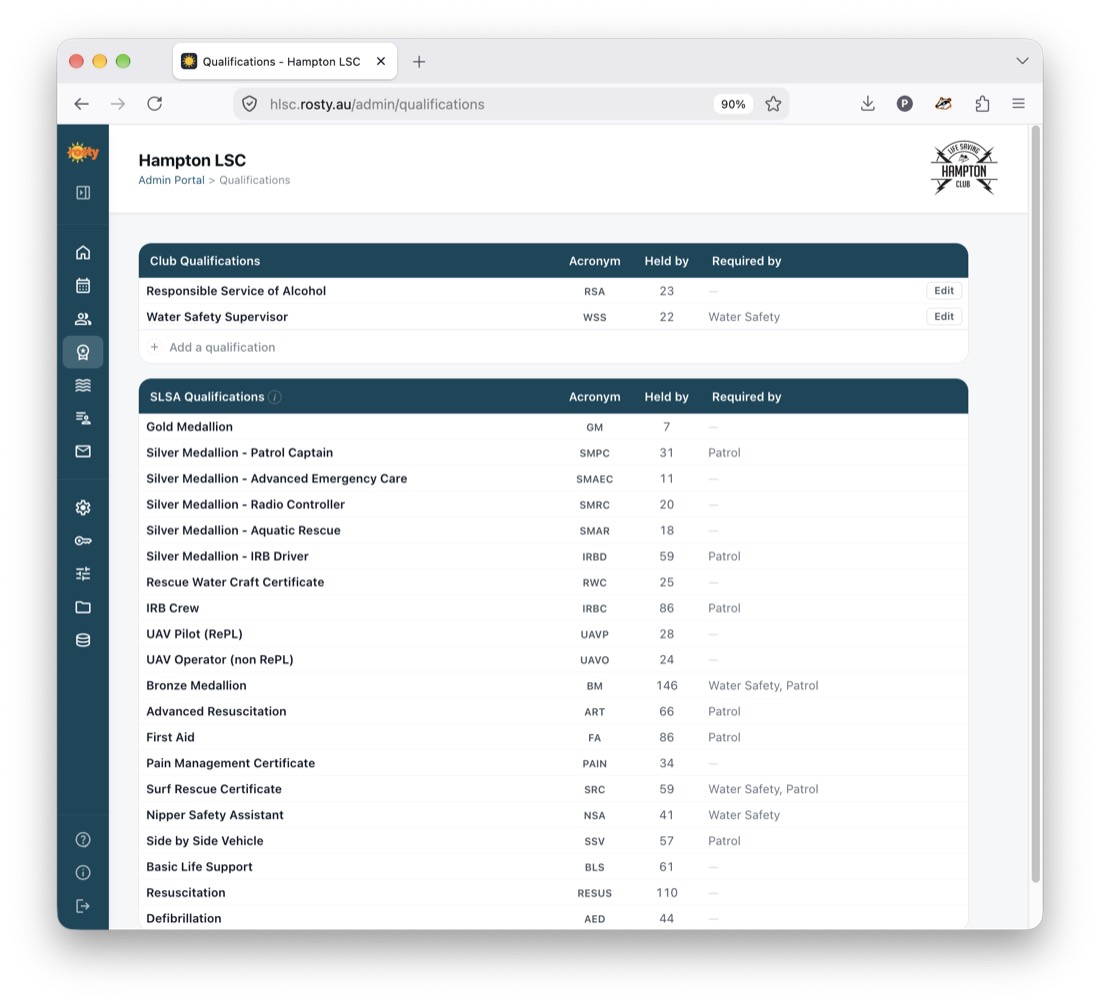The height and width of the screenshot is (1005, 1100).
Task: Edit Responsible Service of Alcohol qualification
Action: (x=944, y=290)
